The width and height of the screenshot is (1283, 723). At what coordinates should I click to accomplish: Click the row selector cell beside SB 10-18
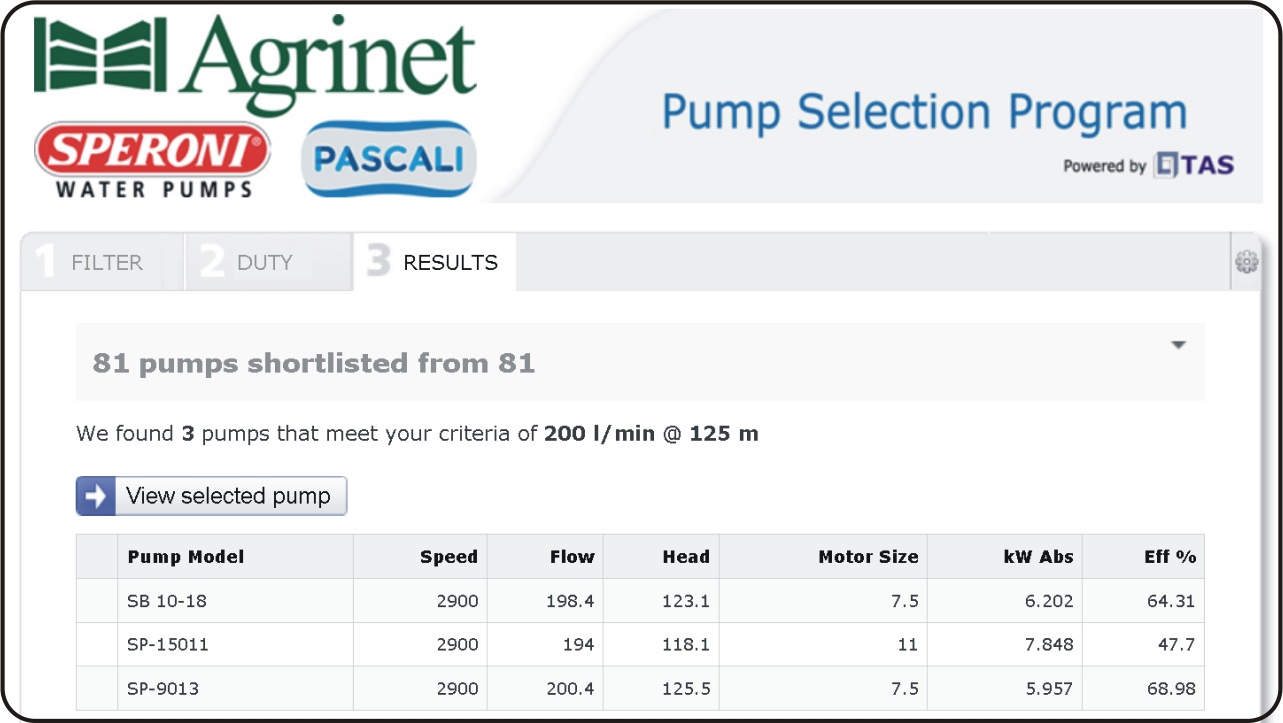tap(97, 601)
